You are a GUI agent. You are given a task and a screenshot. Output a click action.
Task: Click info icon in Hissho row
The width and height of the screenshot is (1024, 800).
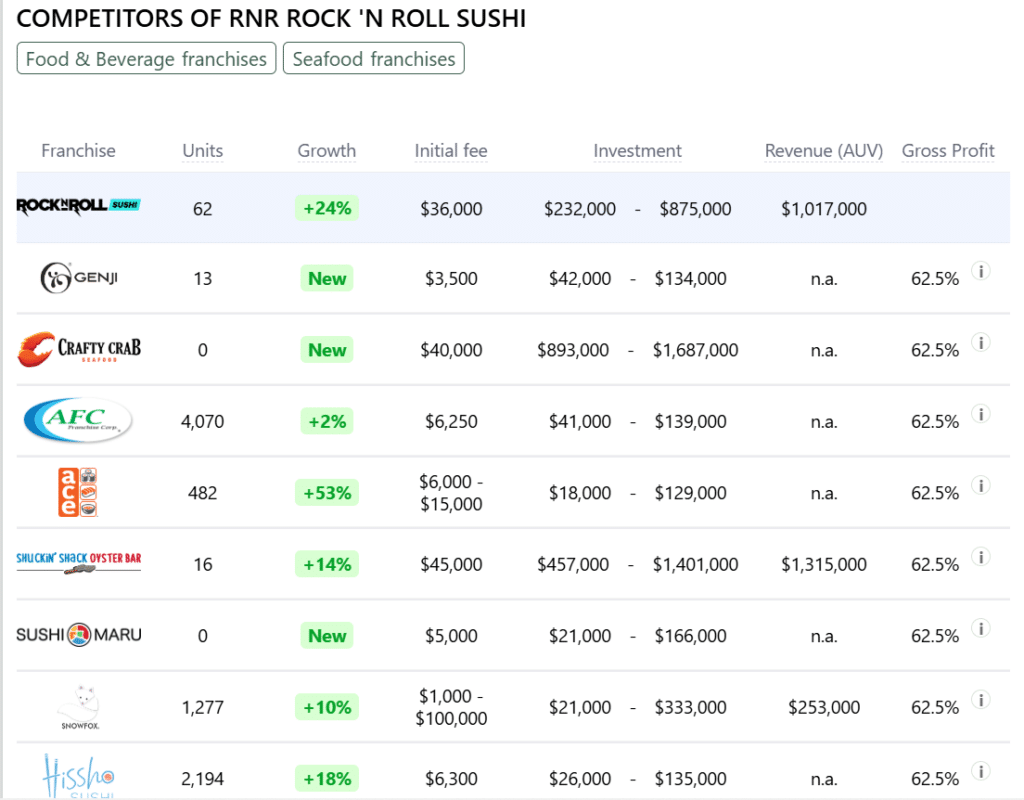point(981,771)
